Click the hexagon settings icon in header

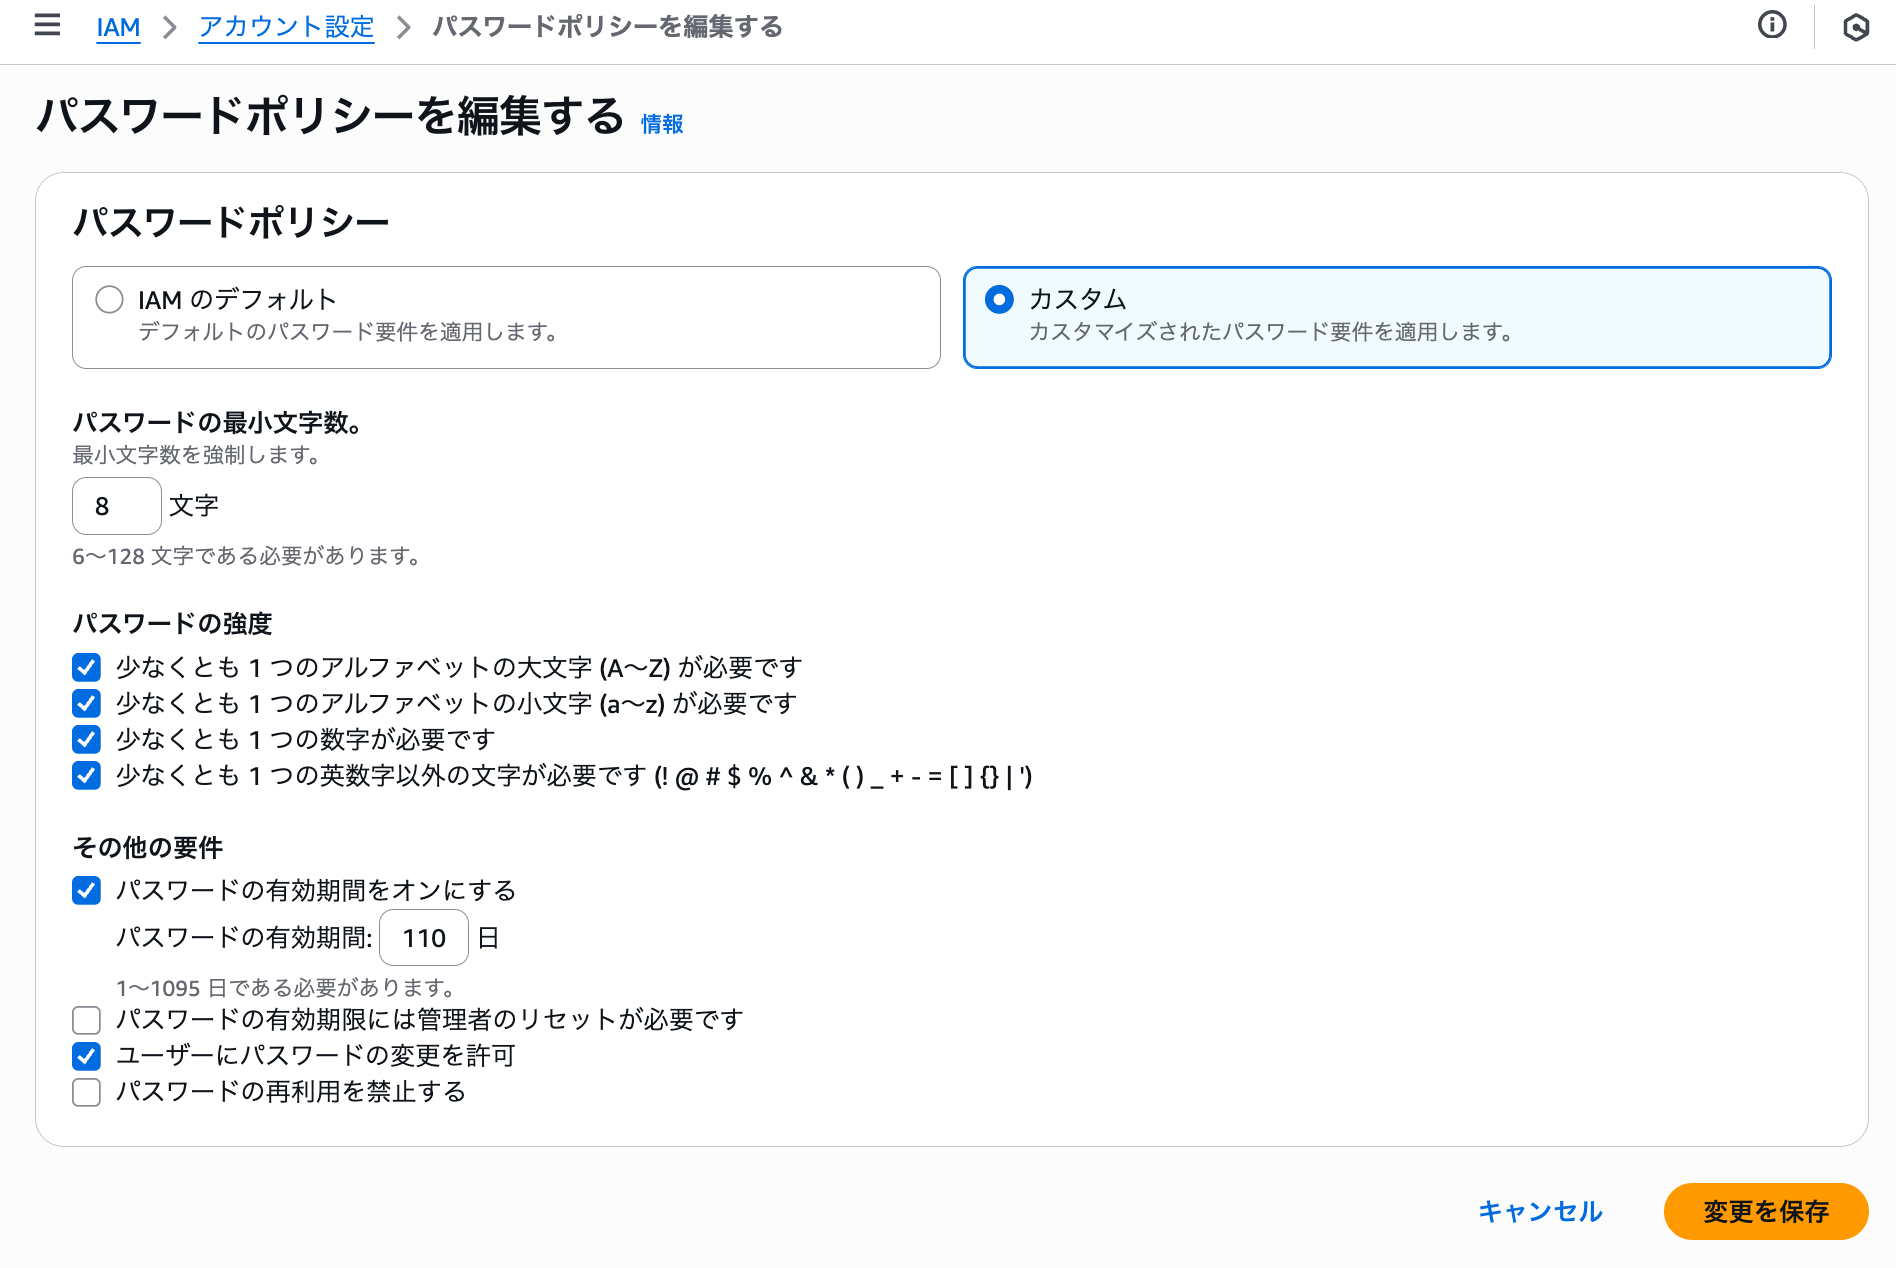[x=1856, y=27]
